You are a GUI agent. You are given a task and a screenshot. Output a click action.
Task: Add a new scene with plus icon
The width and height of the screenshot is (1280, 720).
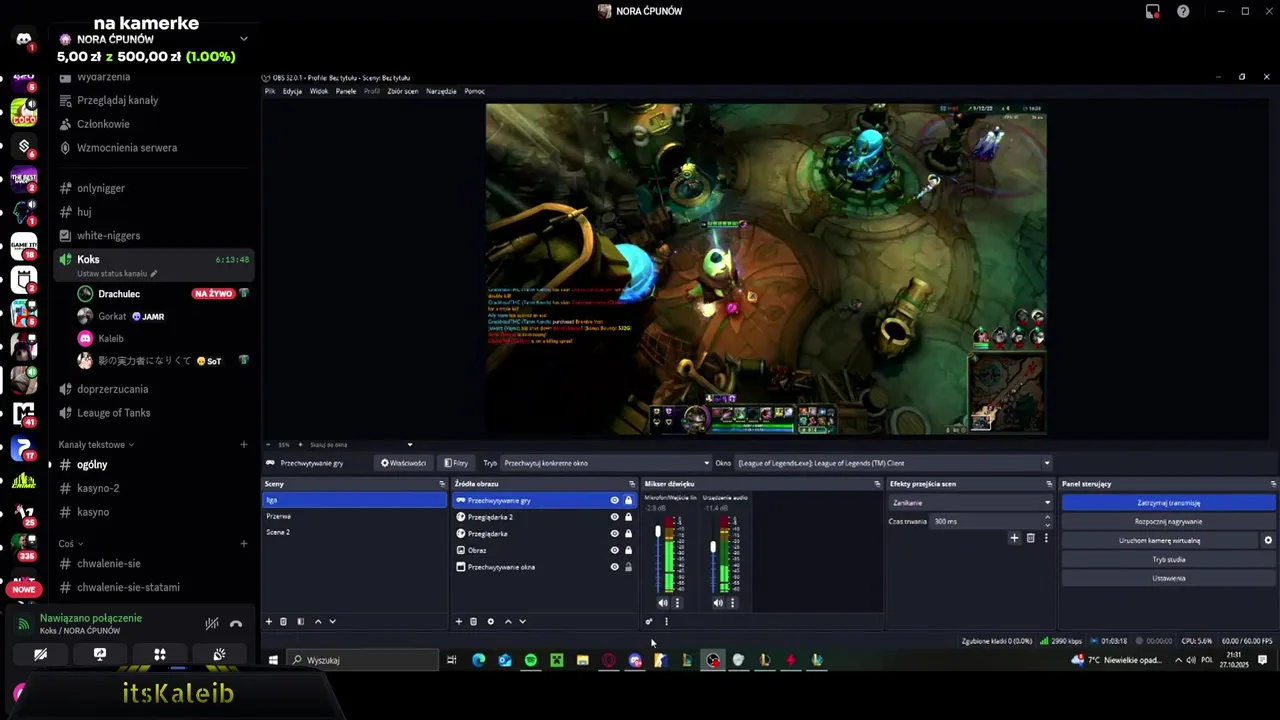click(x=268, y=621)
